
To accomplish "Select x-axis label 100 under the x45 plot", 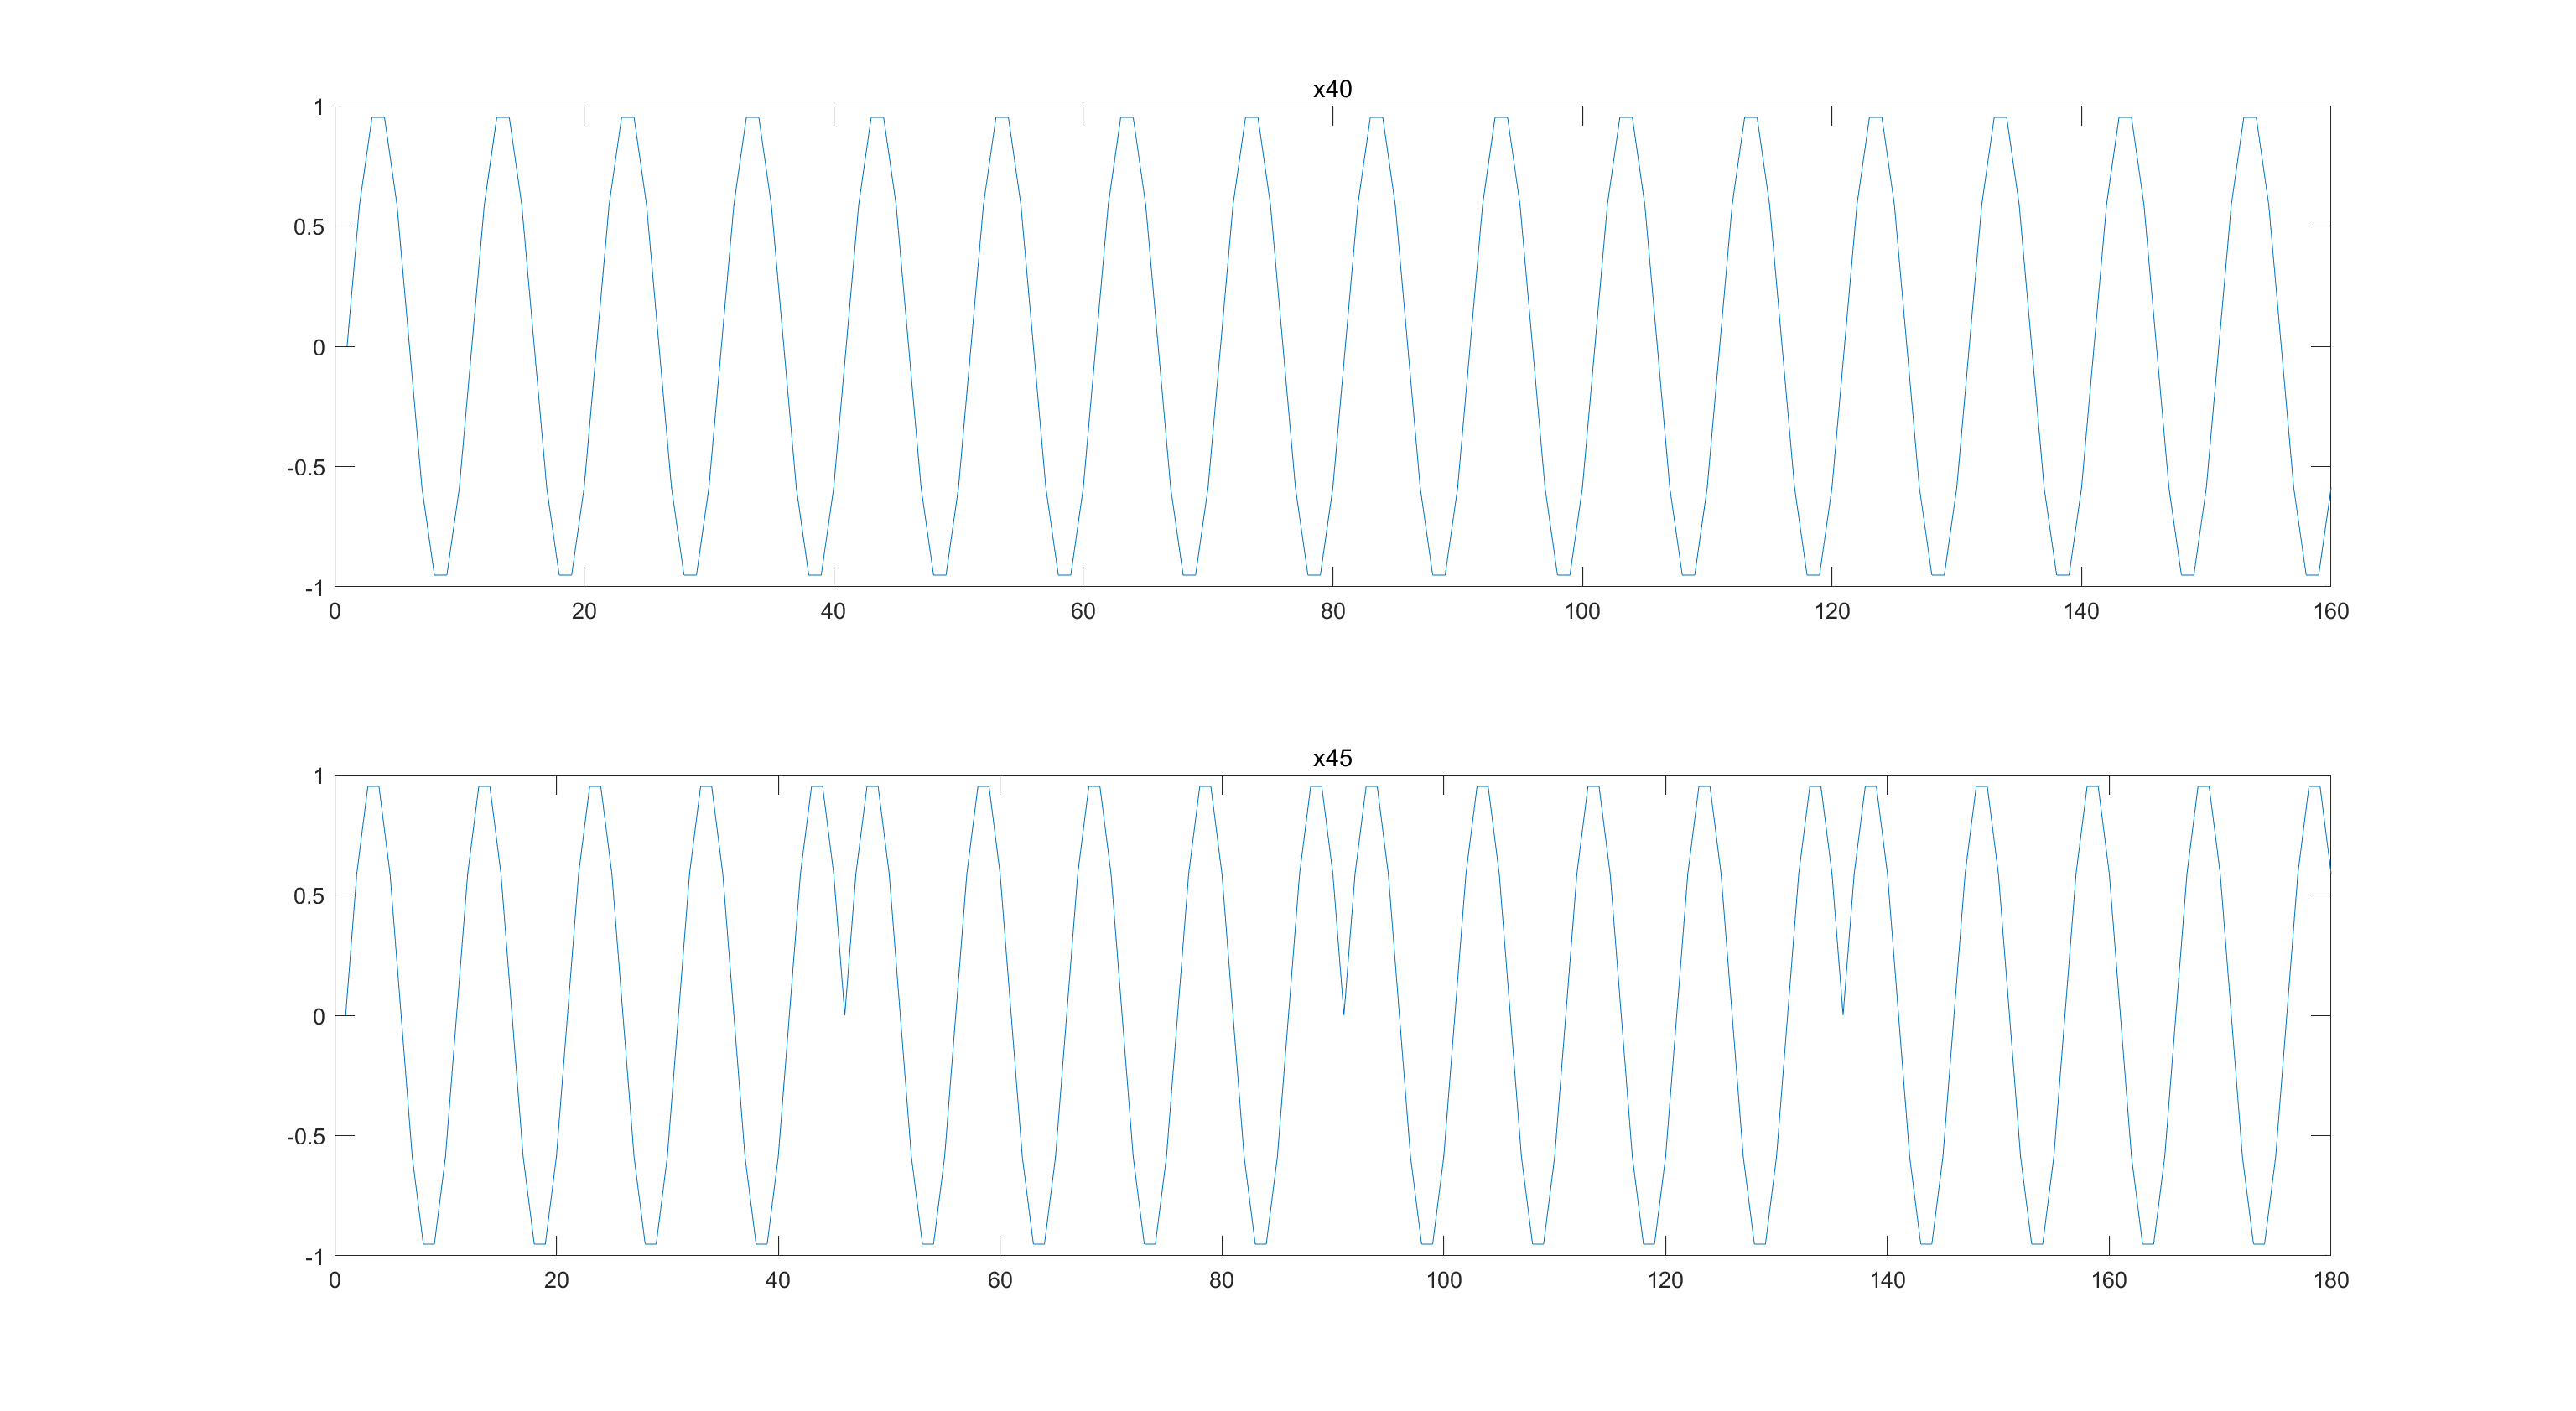I will pyautogui.click(x=1443, y=1280).
